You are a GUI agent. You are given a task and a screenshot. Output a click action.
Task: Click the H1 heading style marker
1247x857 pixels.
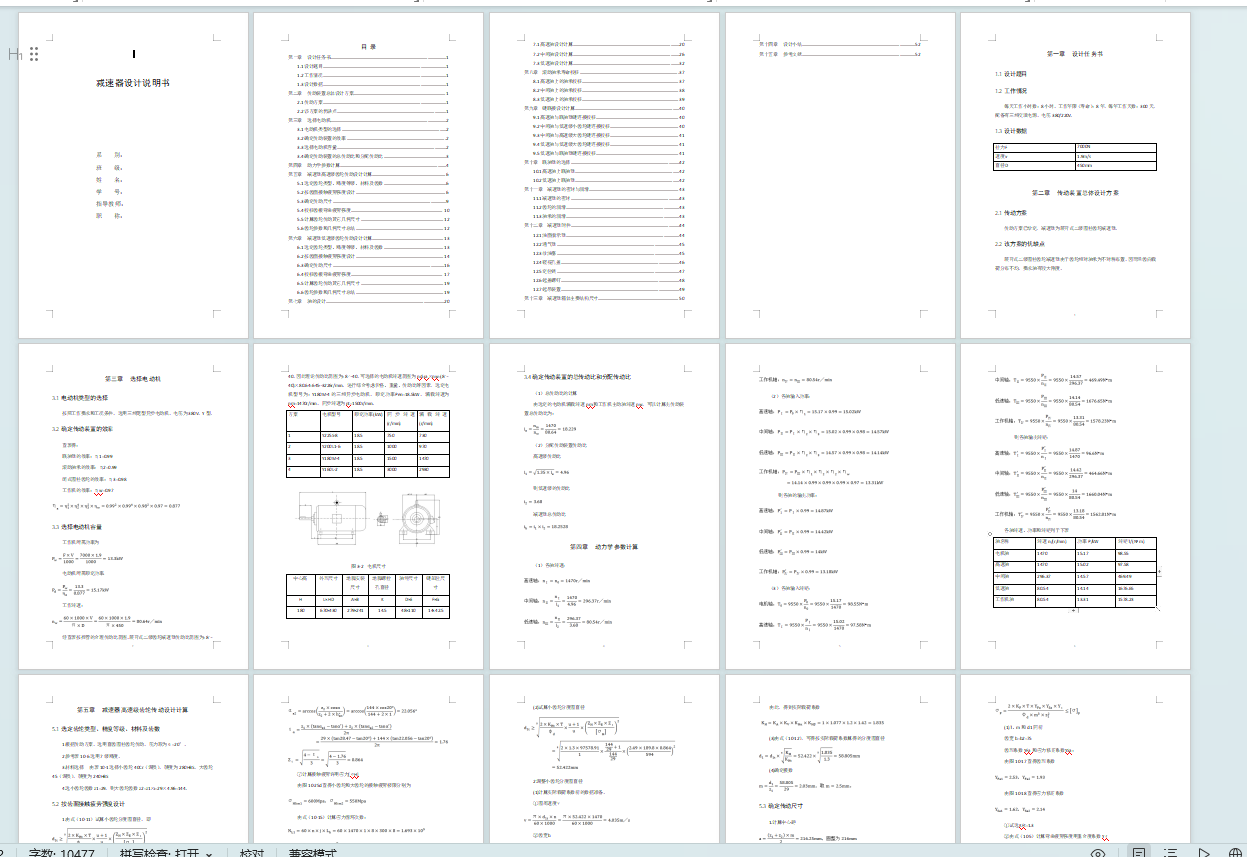point(15,54)
